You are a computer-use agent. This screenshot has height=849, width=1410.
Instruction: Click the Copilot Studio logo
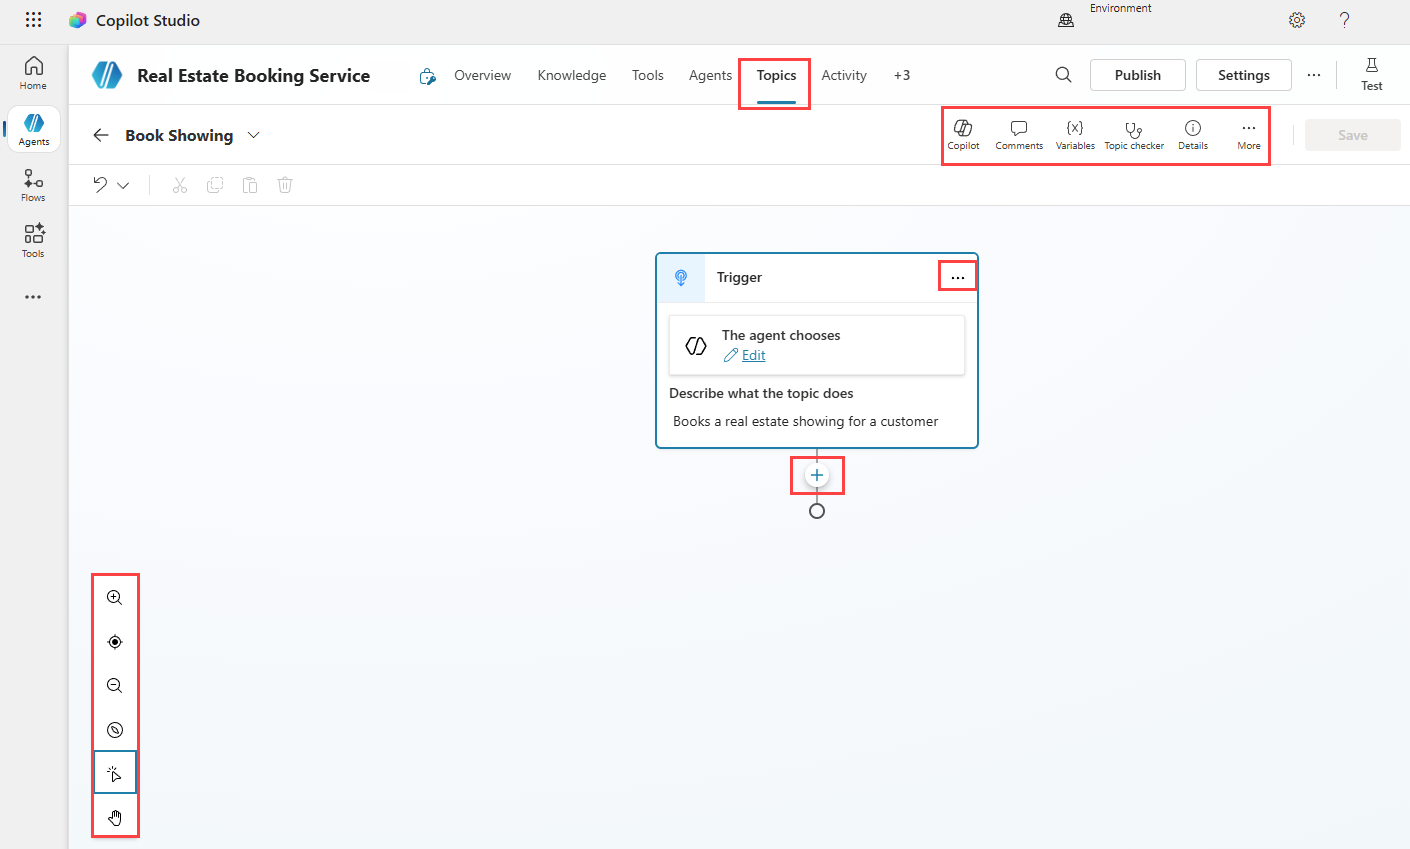pyautogui.click(x=78, y=20)
